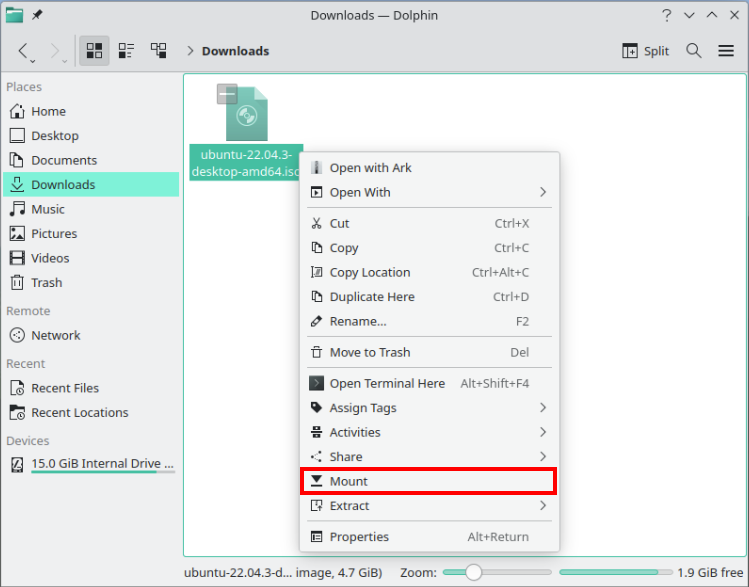749x587 pixels.
Task: Click the Network globe icon
Action: [17, 335]
